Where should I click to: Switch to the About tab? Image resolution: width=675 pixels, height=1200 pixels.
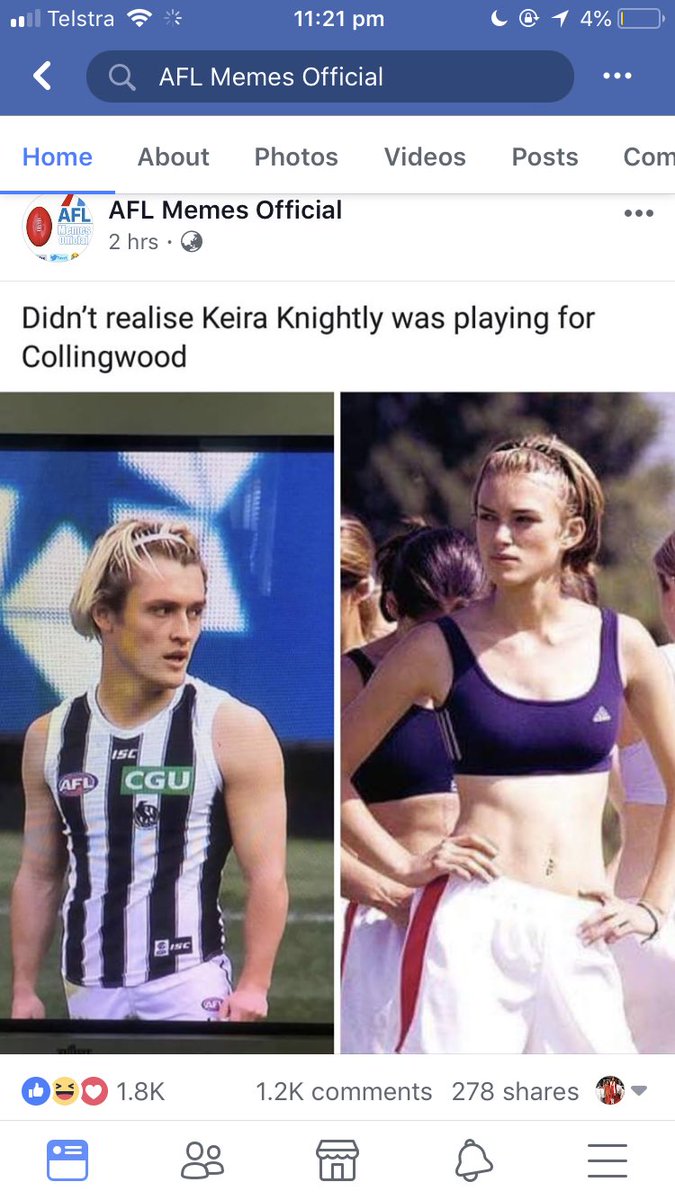pyautogui.click(x=173, y=157)
